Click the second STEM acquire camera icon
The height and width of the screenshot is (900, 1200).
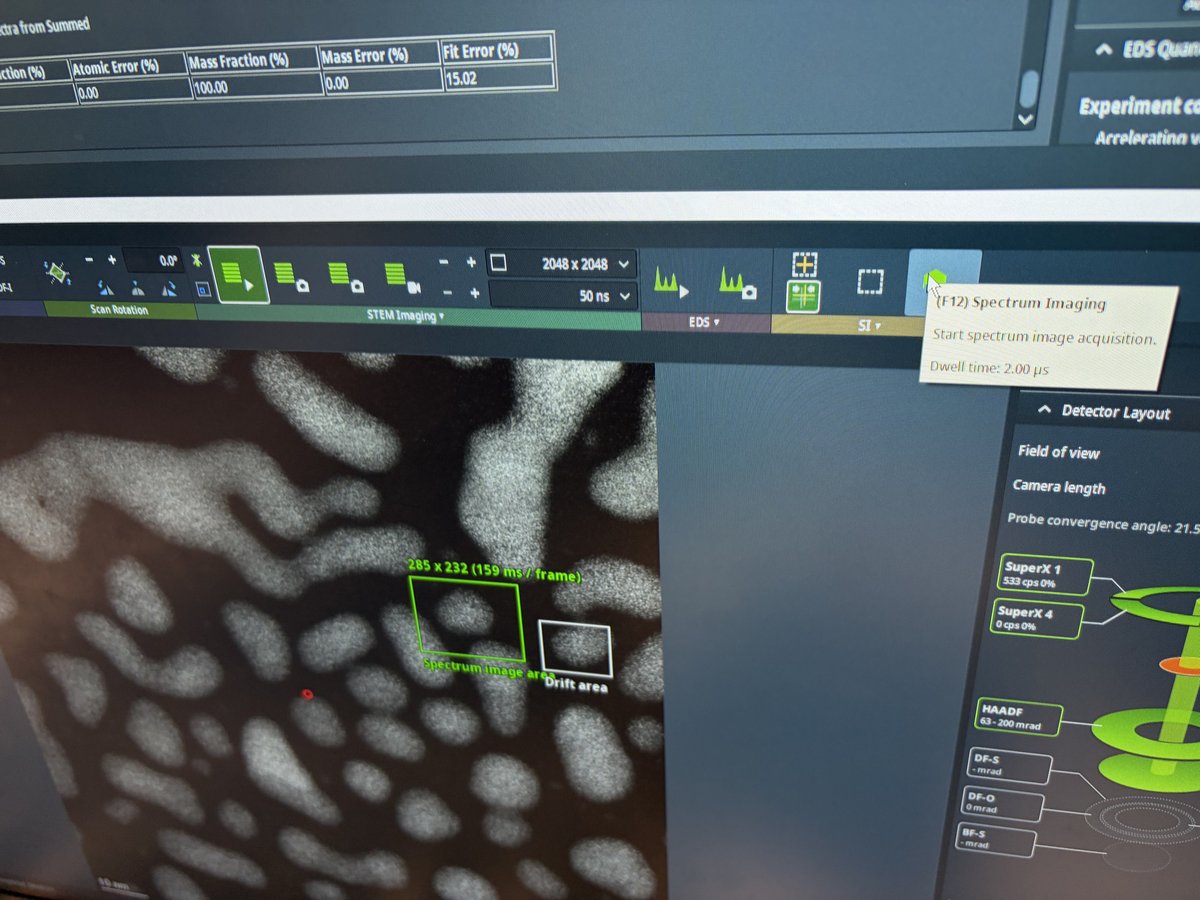pyautogui.click(x=347, y=276)
